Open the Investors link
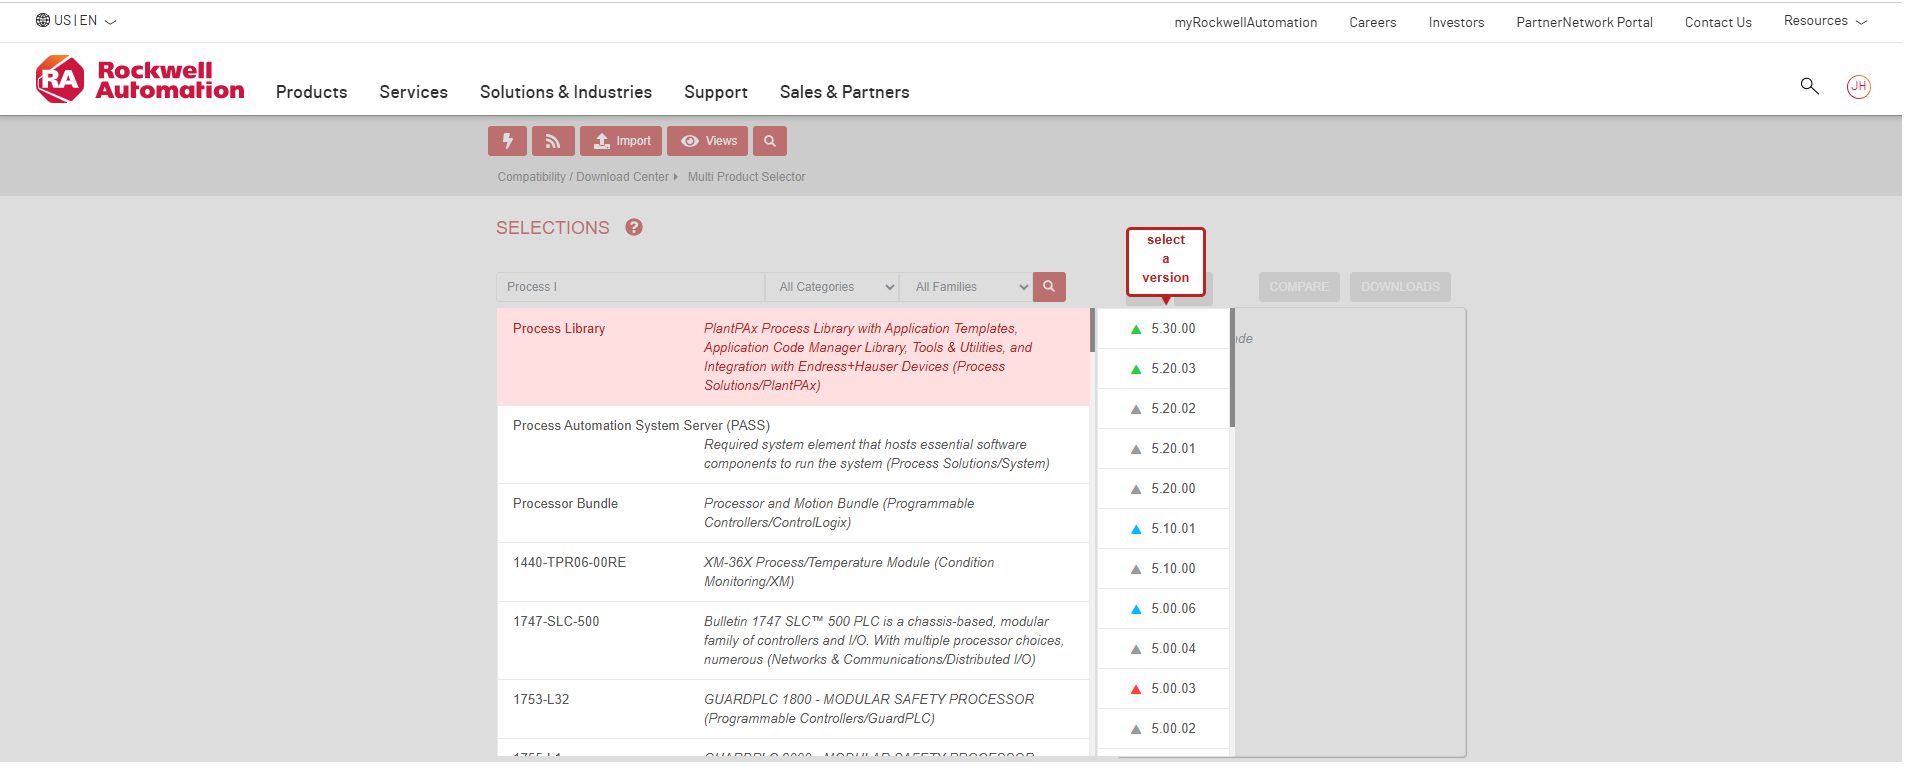 (1456, 22)
